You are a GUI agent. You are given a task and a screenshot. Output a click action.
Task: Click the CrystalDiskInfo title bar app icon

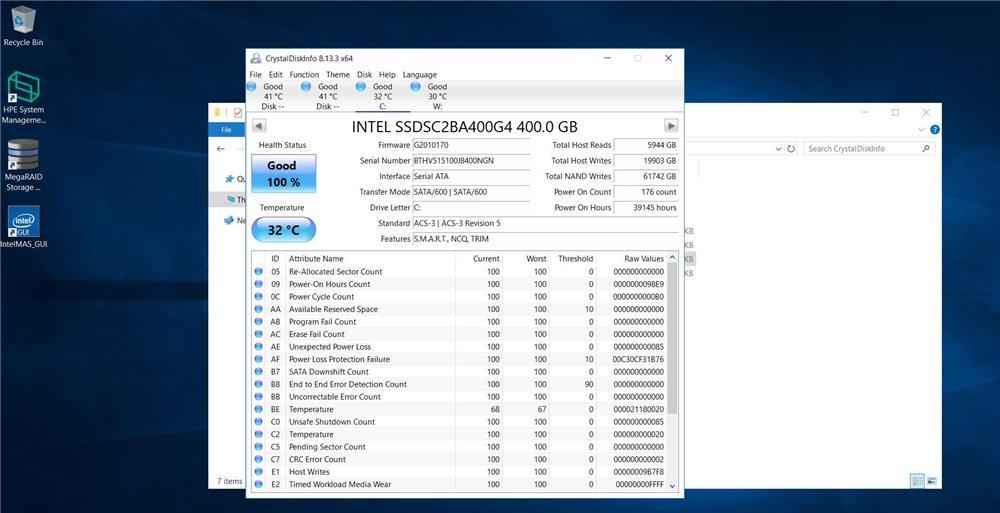[x=256, y=58]
